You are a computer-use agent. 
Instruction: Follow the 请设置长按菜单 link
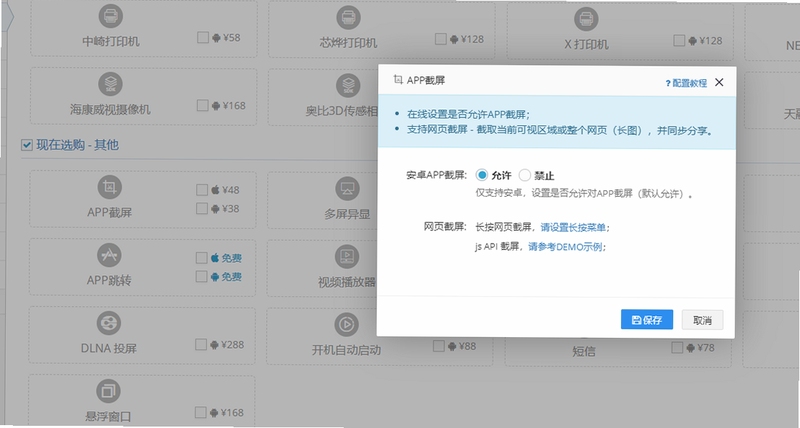[573, 227]
